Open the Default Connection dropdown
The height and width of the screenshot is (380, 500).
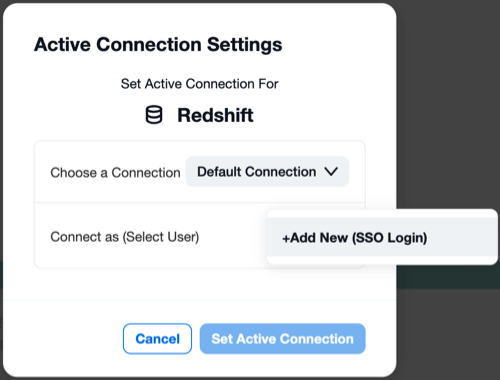267,172
